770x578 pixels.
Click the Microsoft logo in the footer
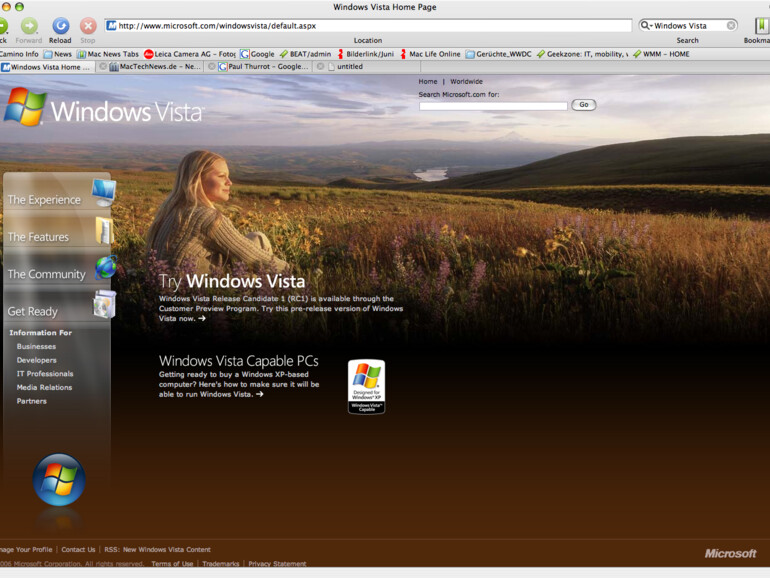tap(730, 553)
